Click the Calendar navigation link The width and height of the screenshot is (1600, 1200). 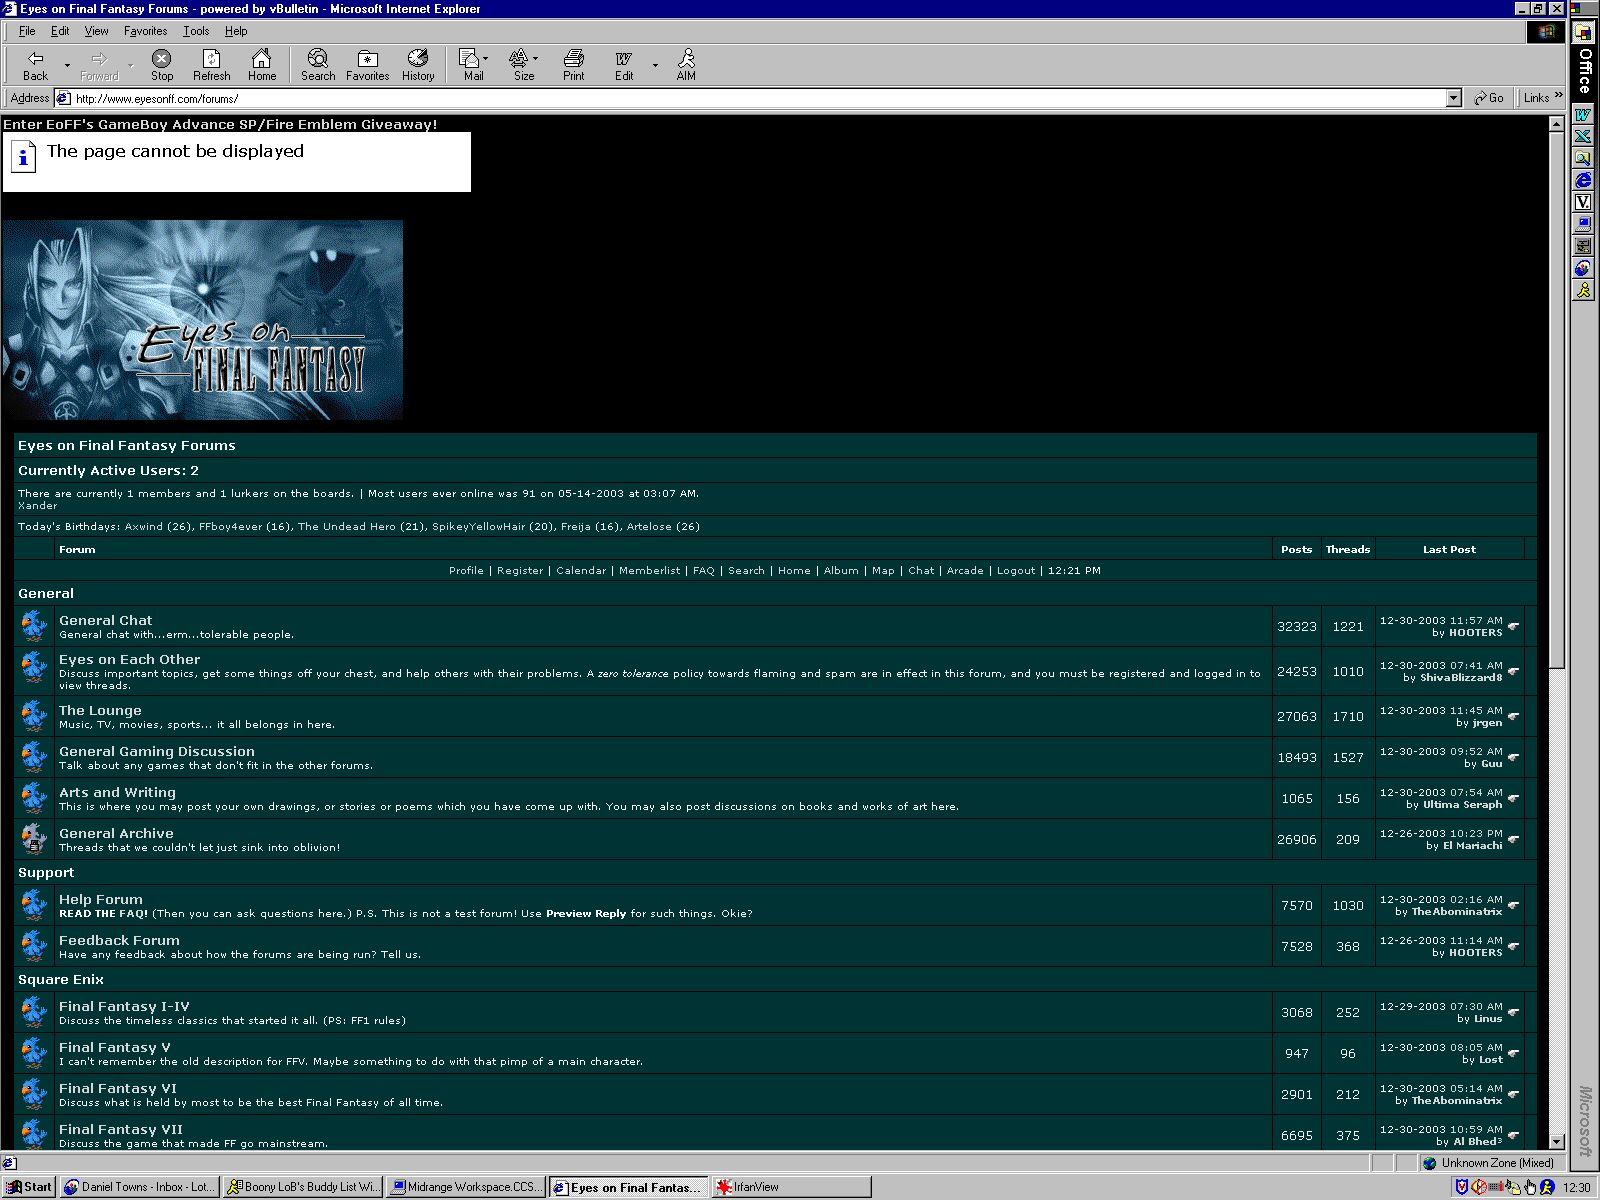click(x=581, y=571)
